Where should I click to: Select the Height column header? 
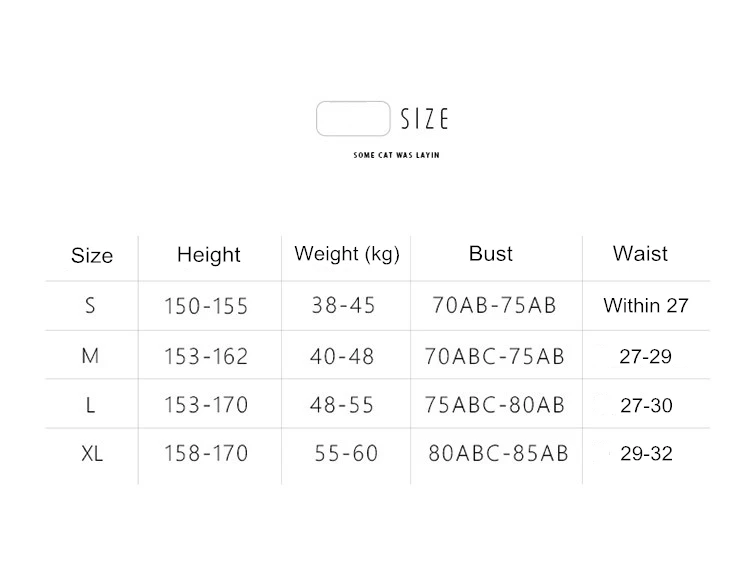coord(209,255)
